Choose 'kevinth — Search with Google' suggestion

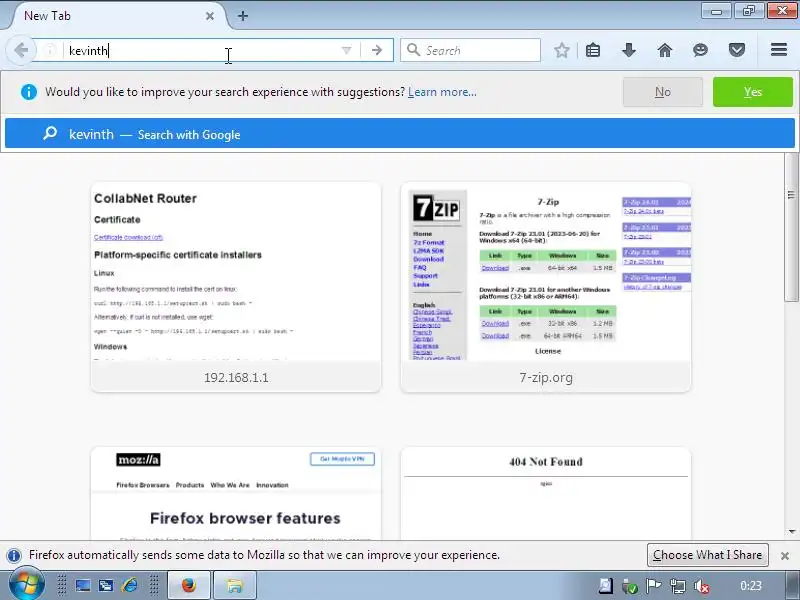click(400, 134)
